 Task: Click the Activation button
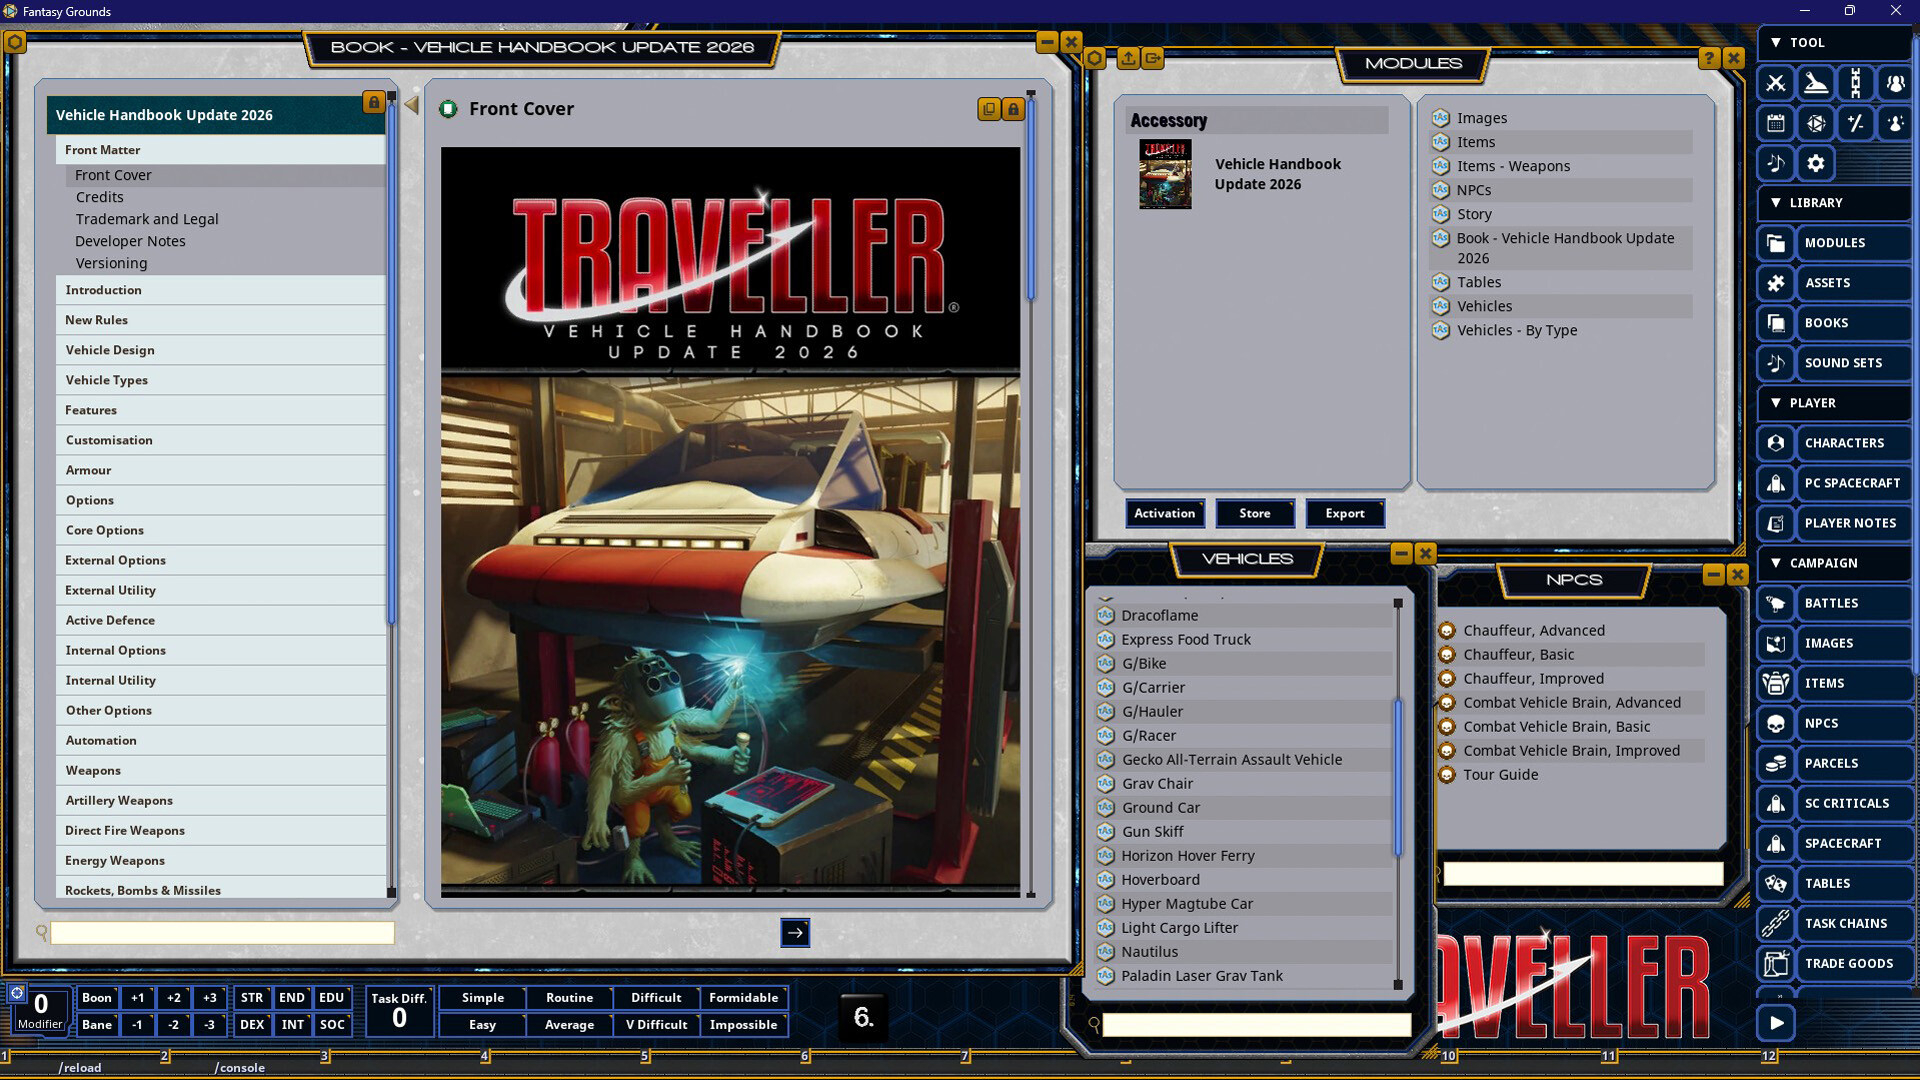click(1164, 513)
